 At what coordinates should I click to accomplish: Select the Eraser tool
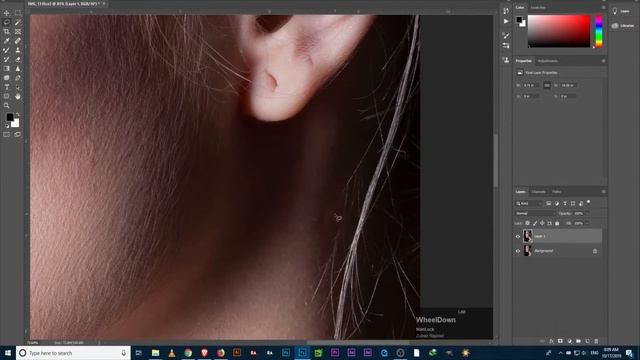point(18,60)
